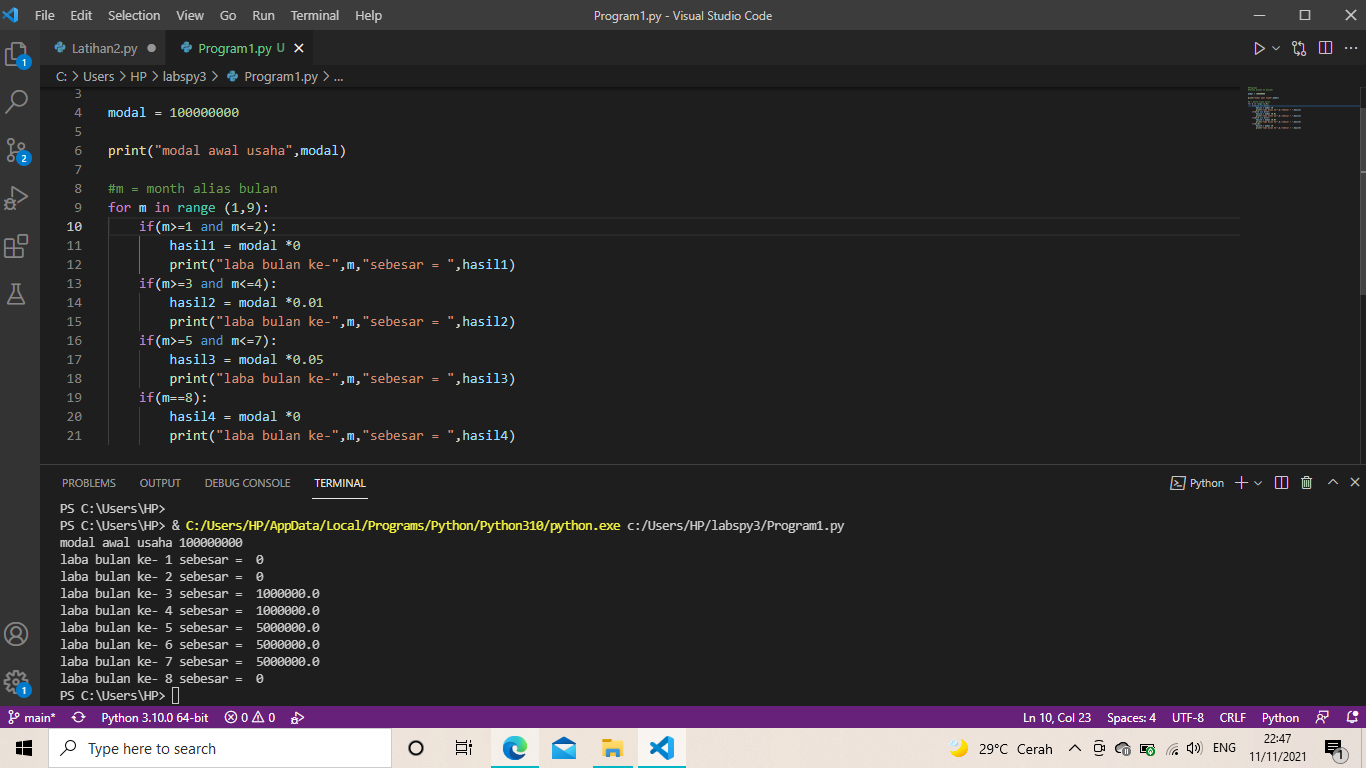This screenshot has width=1366, height=768.
Task: Open the Help menu
Action: tap(369, 15)
